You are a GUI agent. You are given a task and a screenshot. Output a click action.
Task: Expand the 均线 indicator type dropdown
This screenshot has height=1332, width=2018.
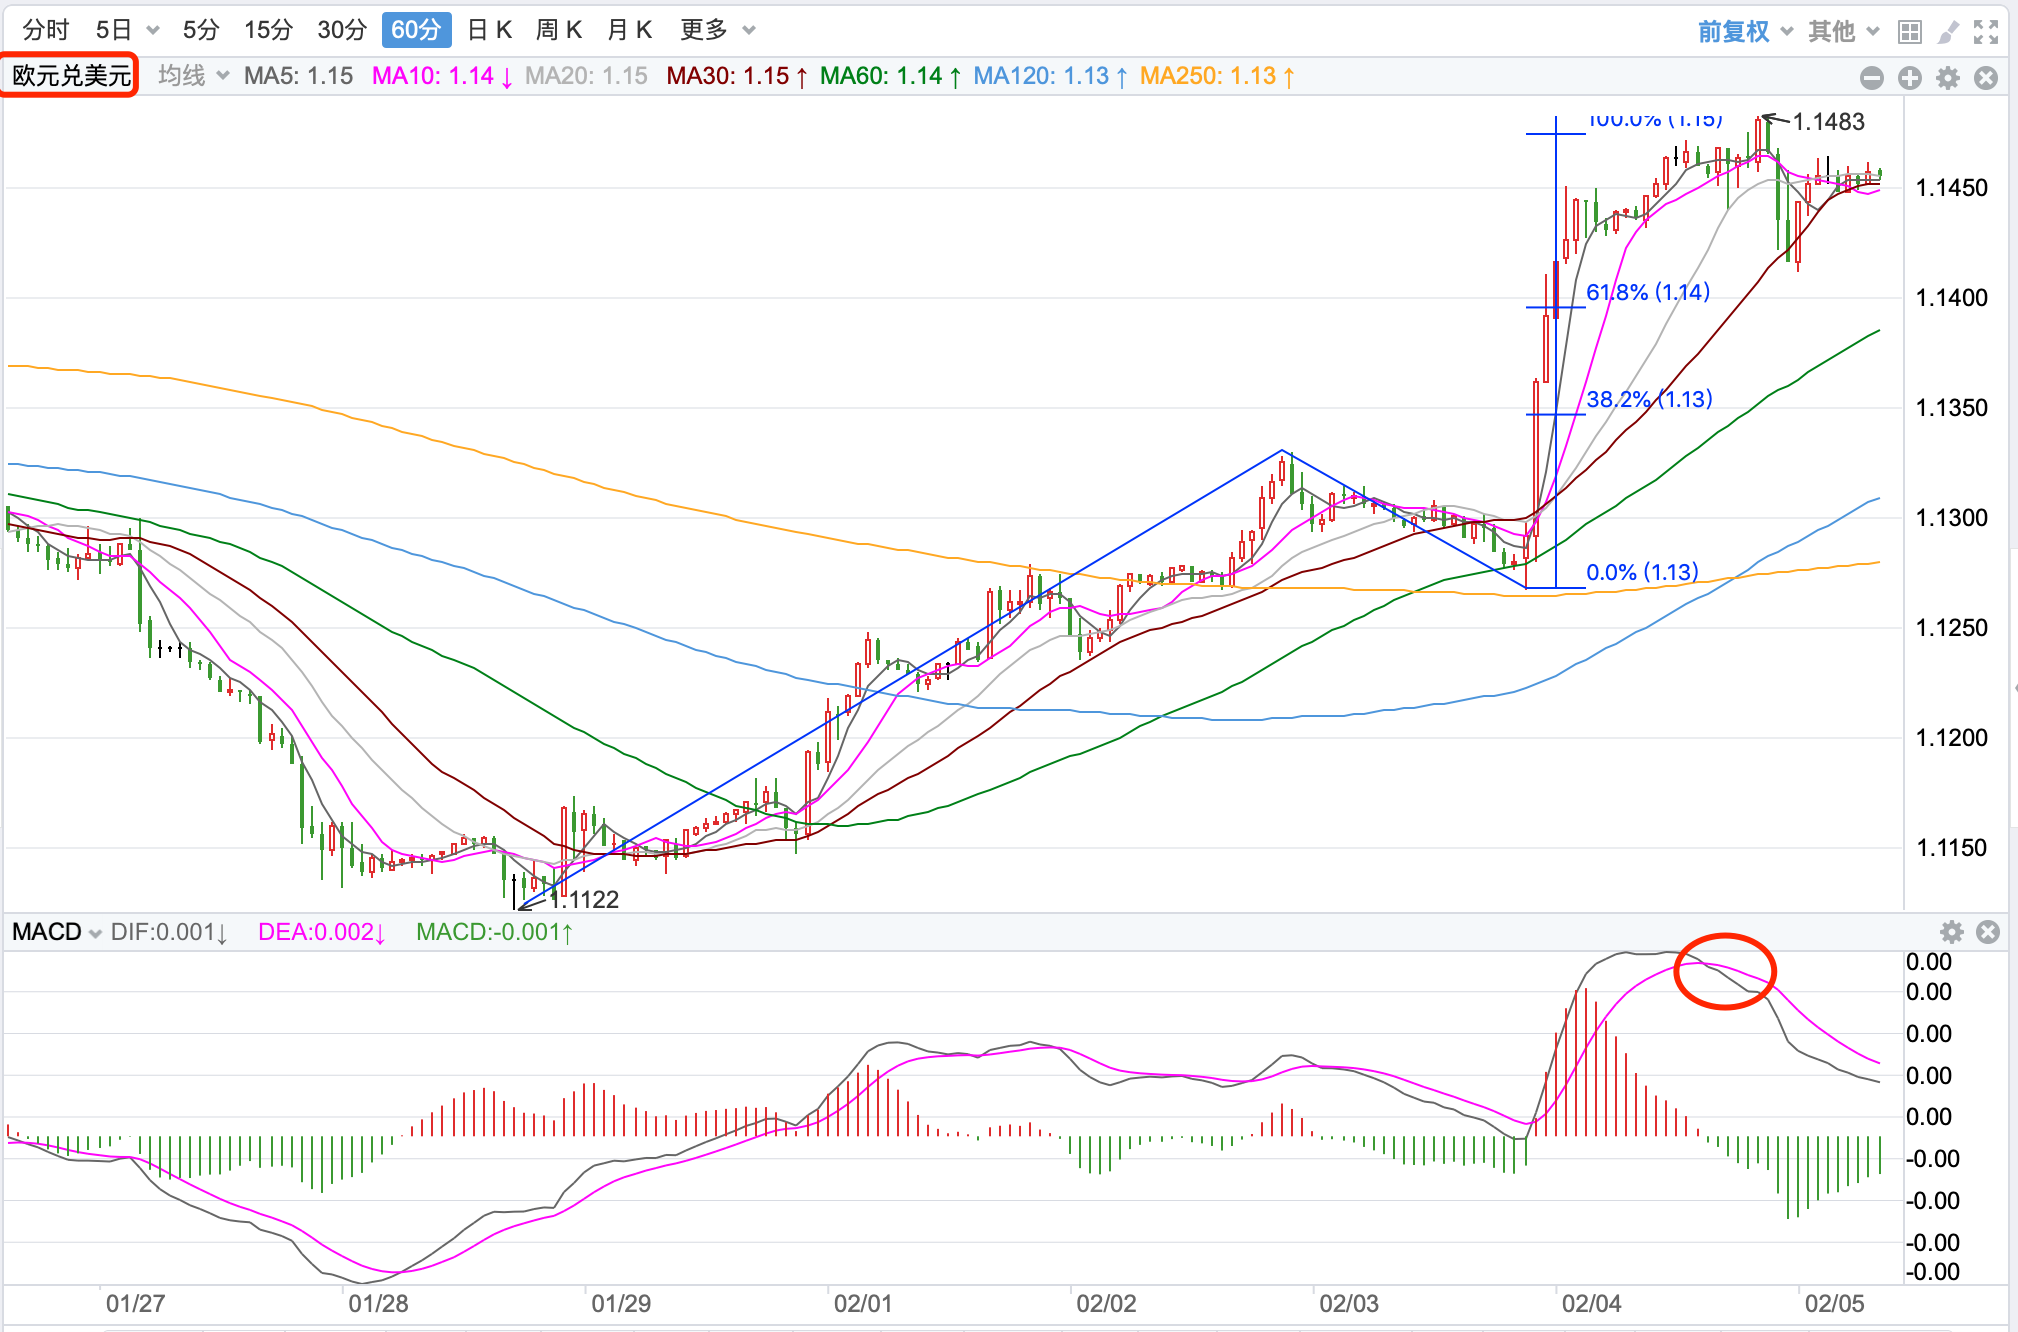[193, 76]
